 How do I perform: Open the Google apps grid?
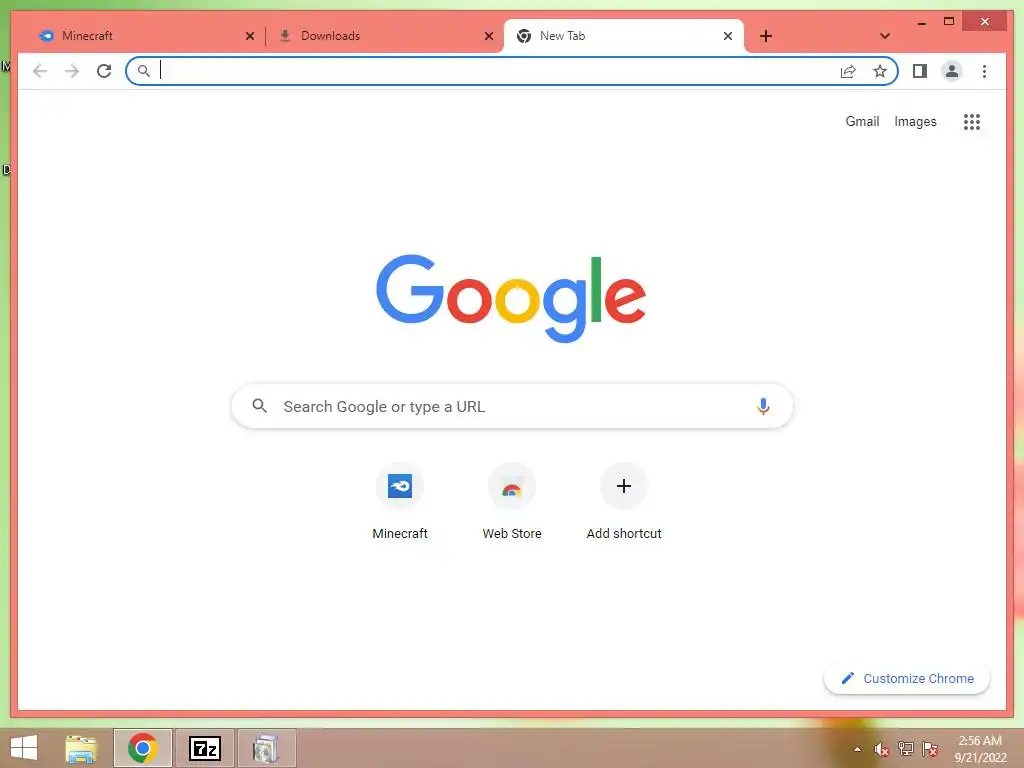pos(972,121)
